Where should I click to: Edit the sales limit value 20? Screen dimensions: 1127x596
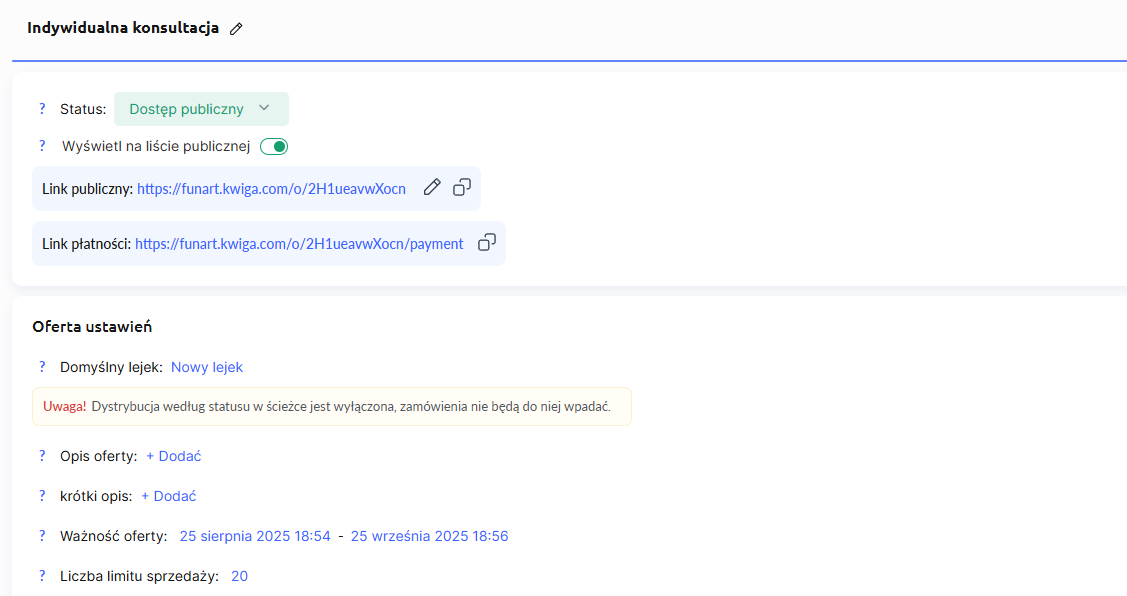pos(239,577)
